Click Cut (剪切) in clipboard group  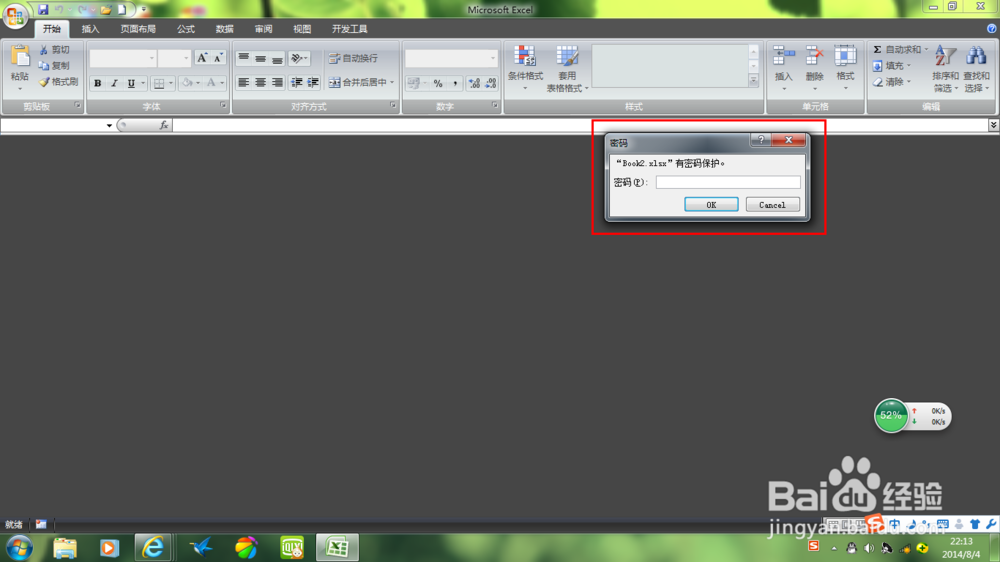coord(55,50)
